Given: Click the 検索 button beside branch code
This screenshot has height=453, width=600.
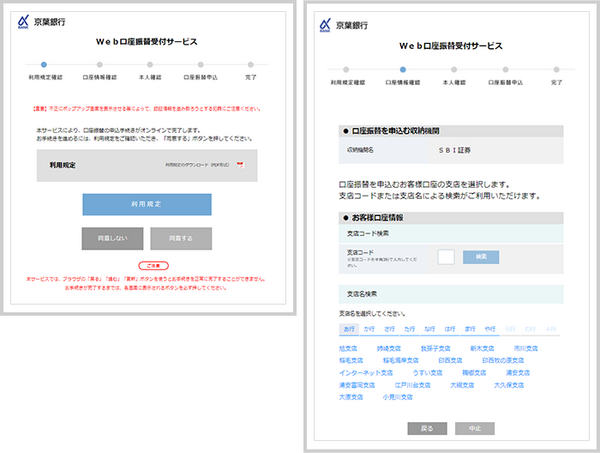Looking at the screenshot, I should click(481, 257).
